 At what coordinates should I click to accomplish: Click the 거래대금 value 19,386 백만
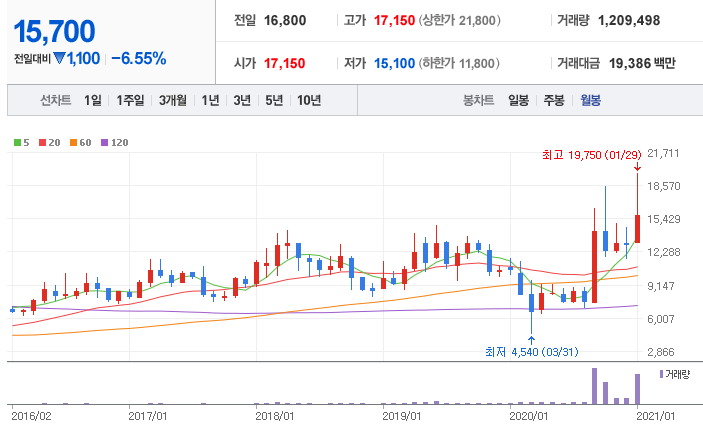tap(642, 63)
